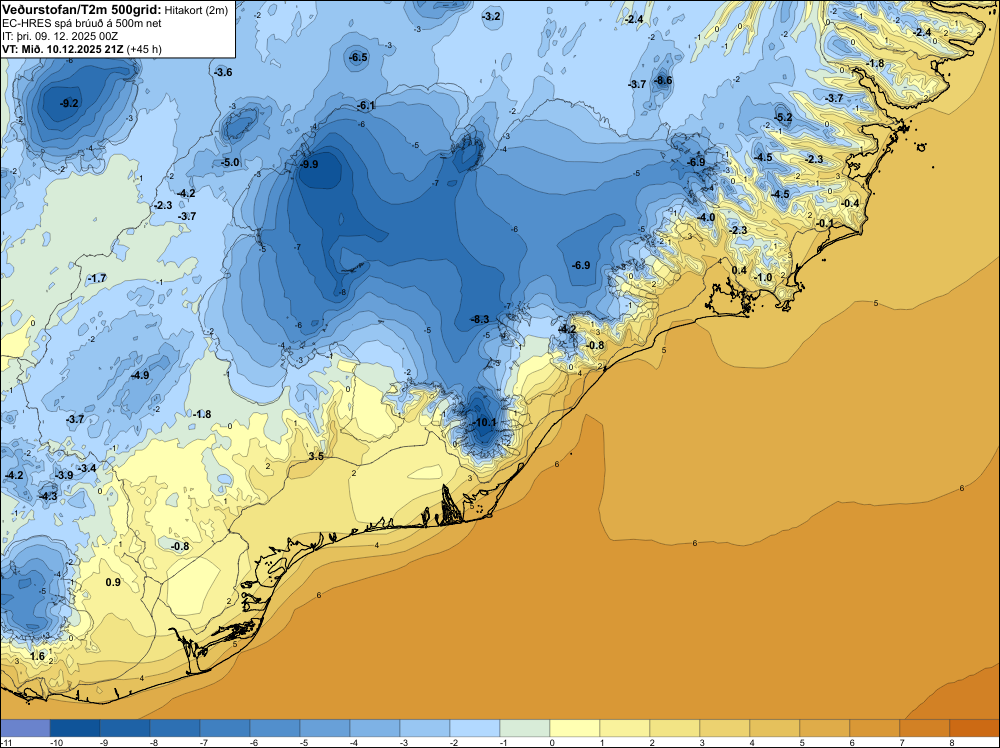Select the -1.7 temperature value
1000x748 pixels.
[x=97, y=278]
